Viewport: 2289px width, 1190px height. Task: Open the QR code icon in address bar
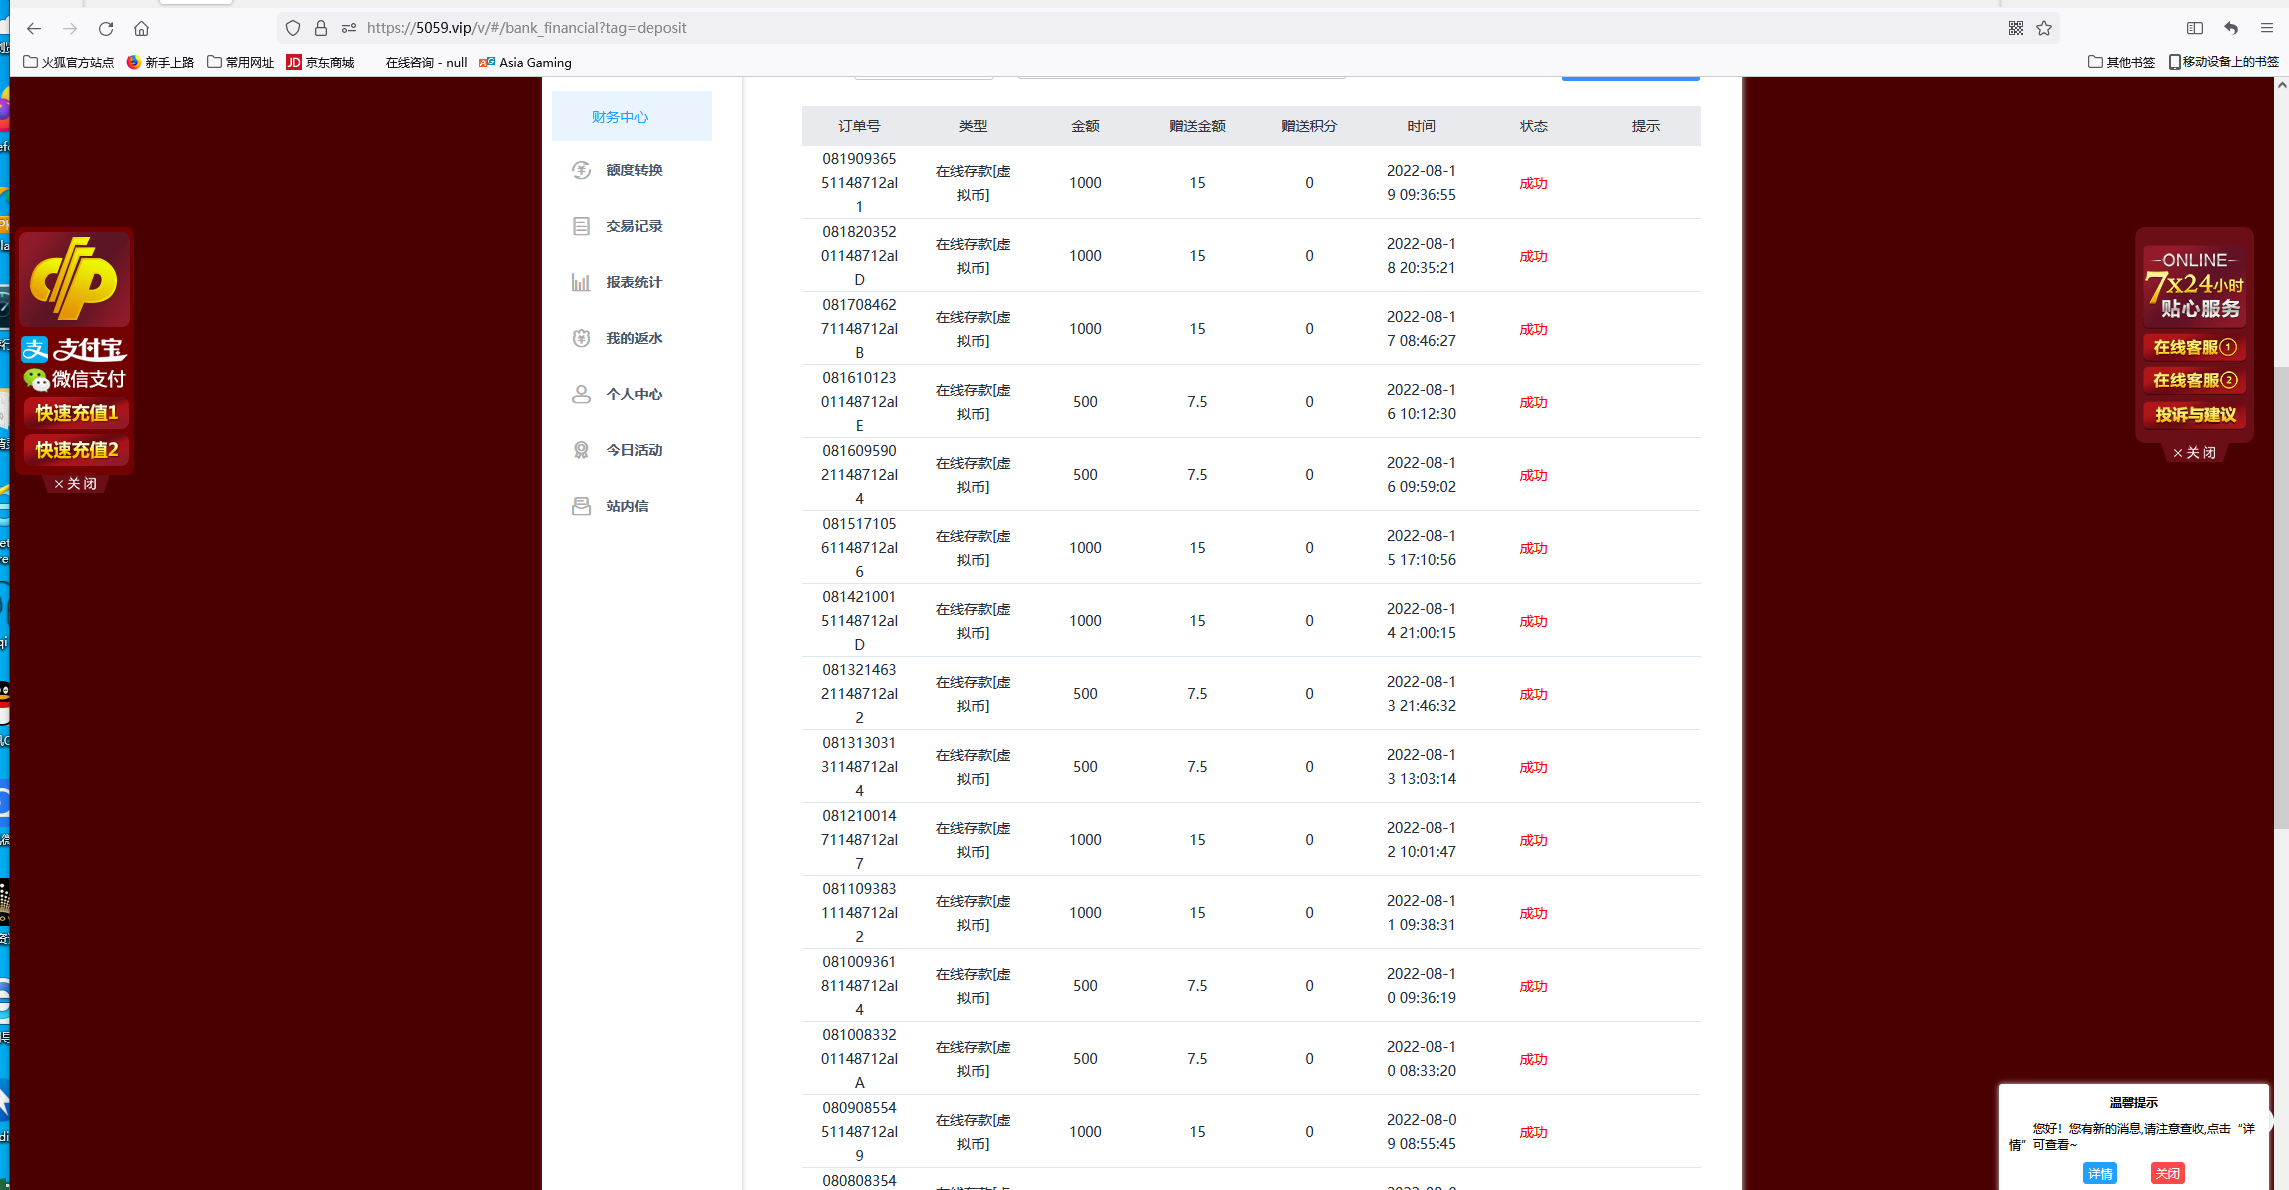click(2016, 28)
